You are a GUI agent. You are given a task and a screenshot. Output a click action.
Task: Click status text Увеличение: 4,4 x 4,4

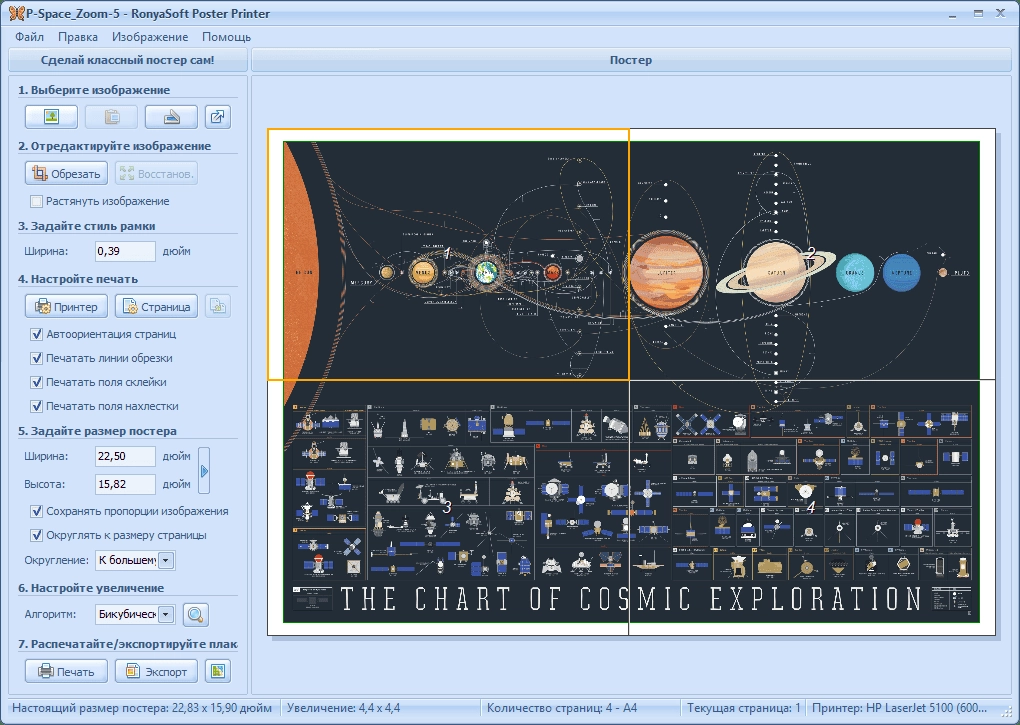pos(343,708)
